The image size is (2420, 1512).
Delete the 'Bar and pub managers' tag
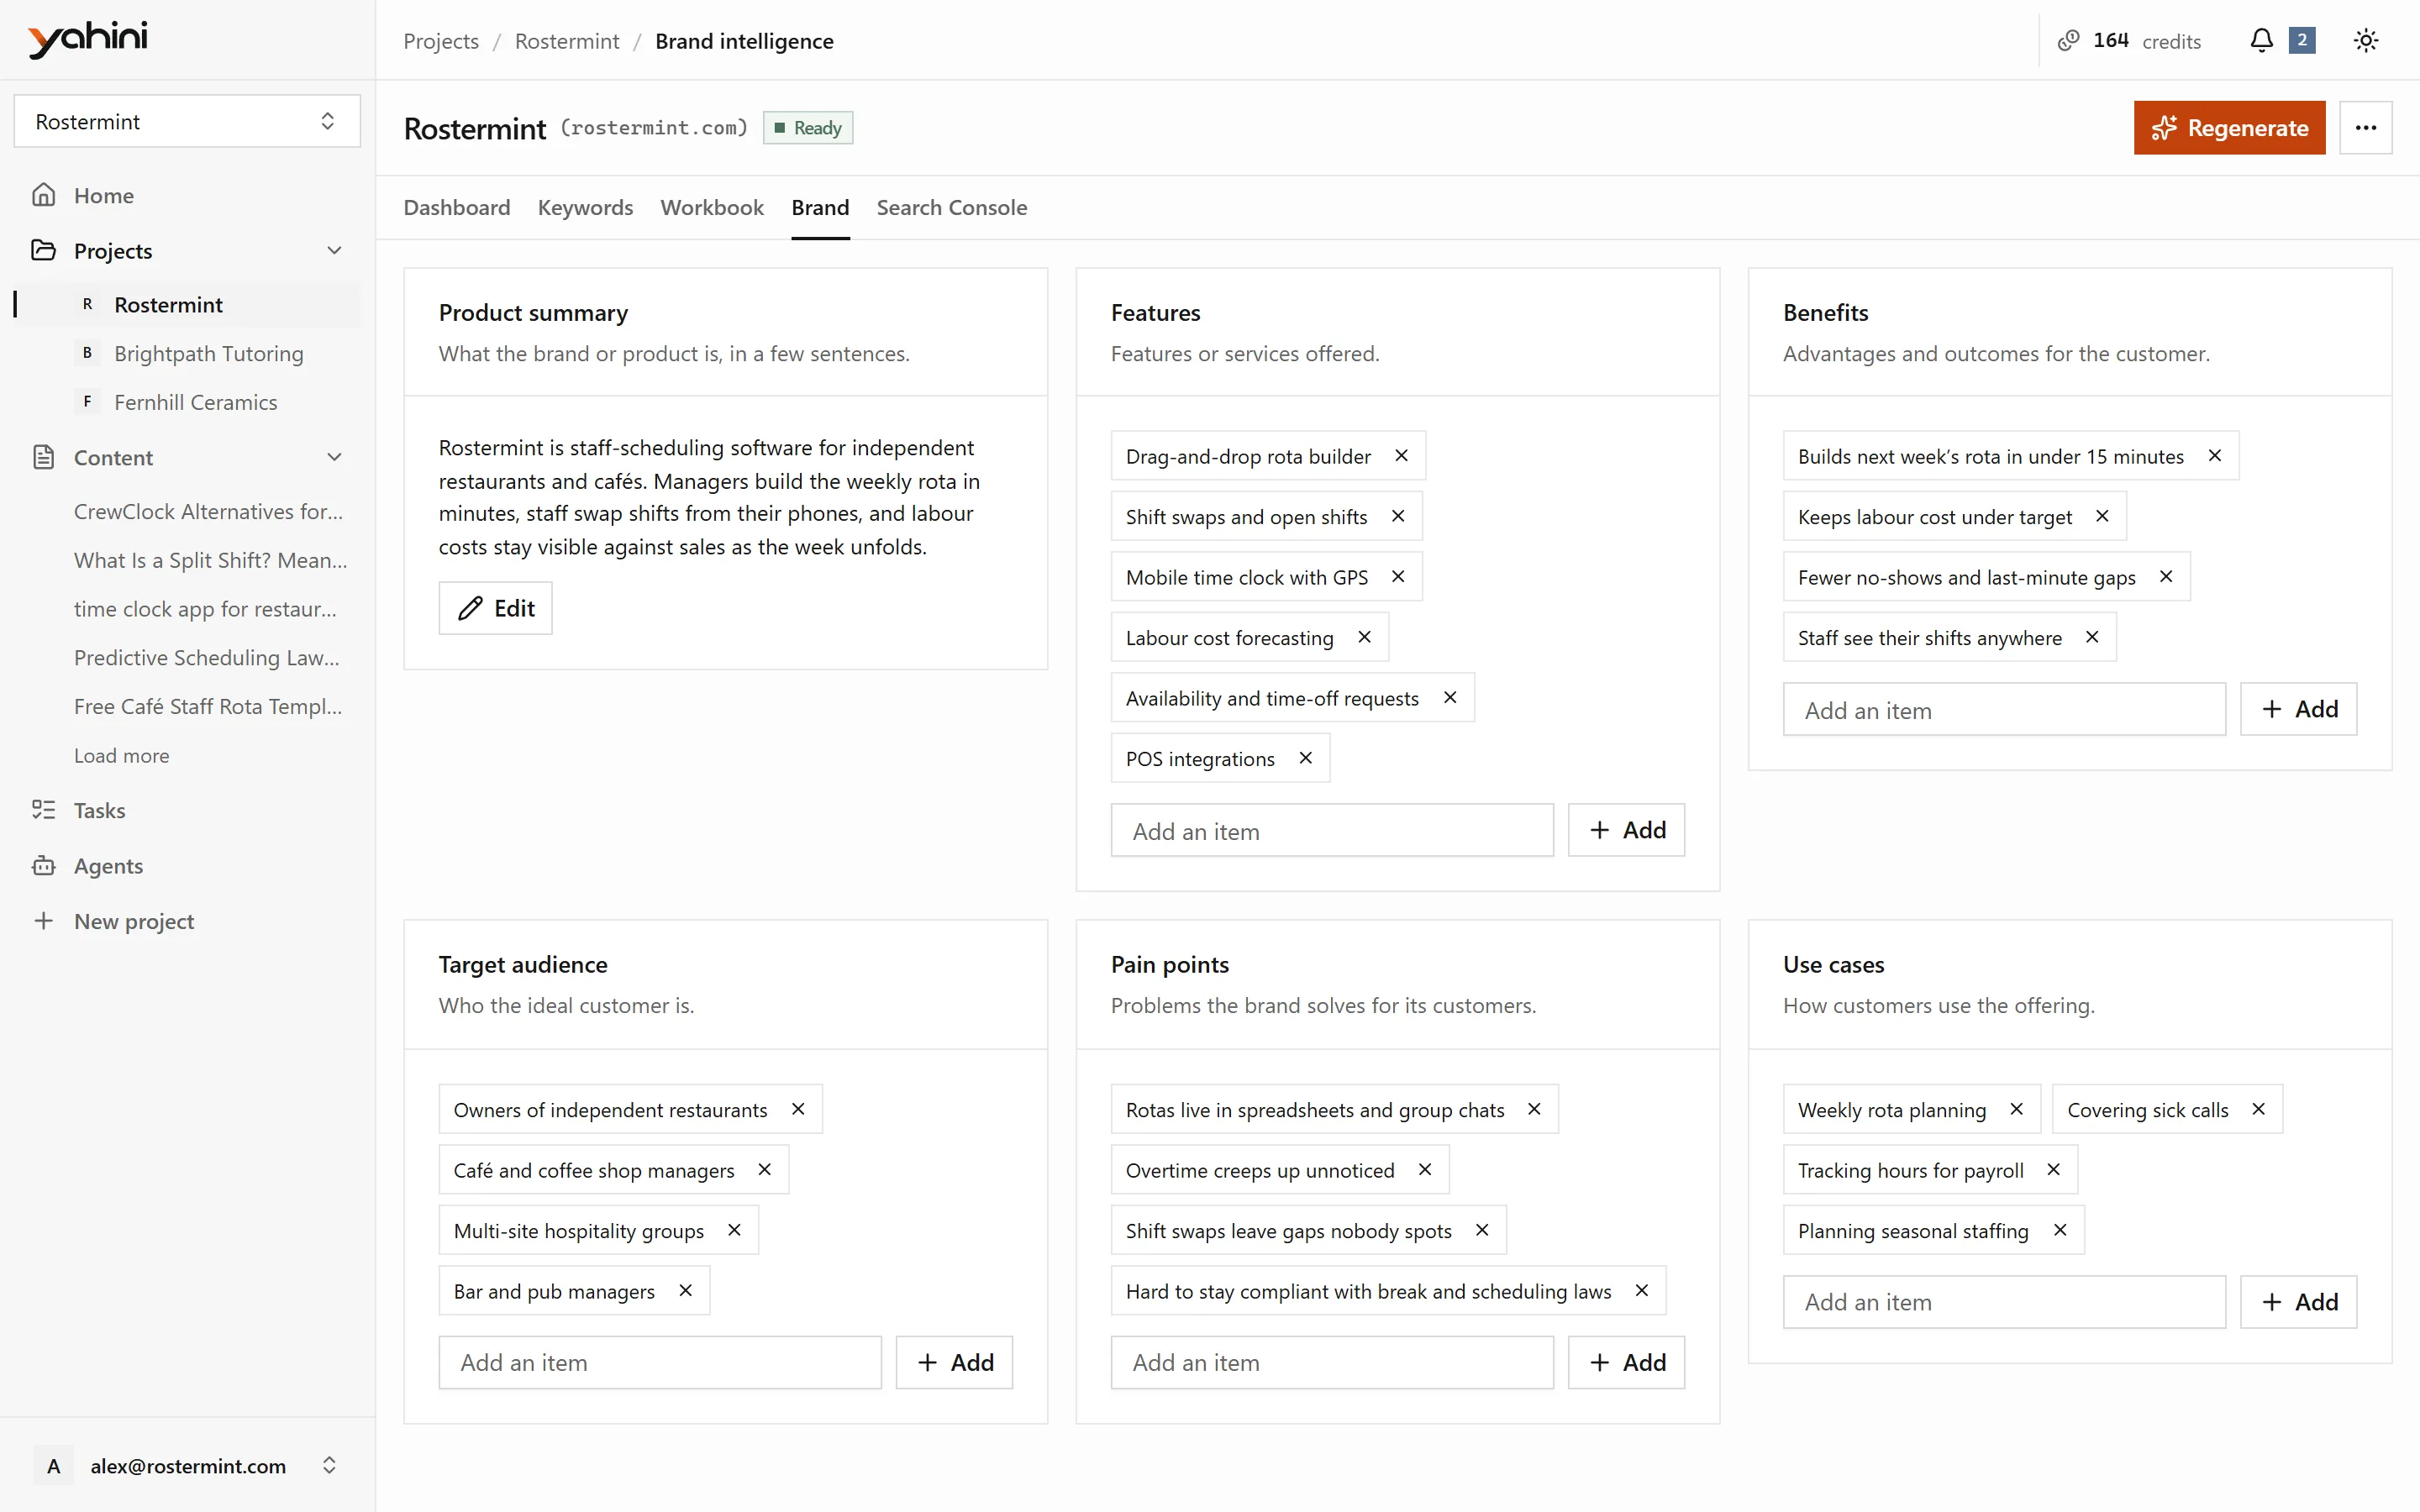[685, 1291]
